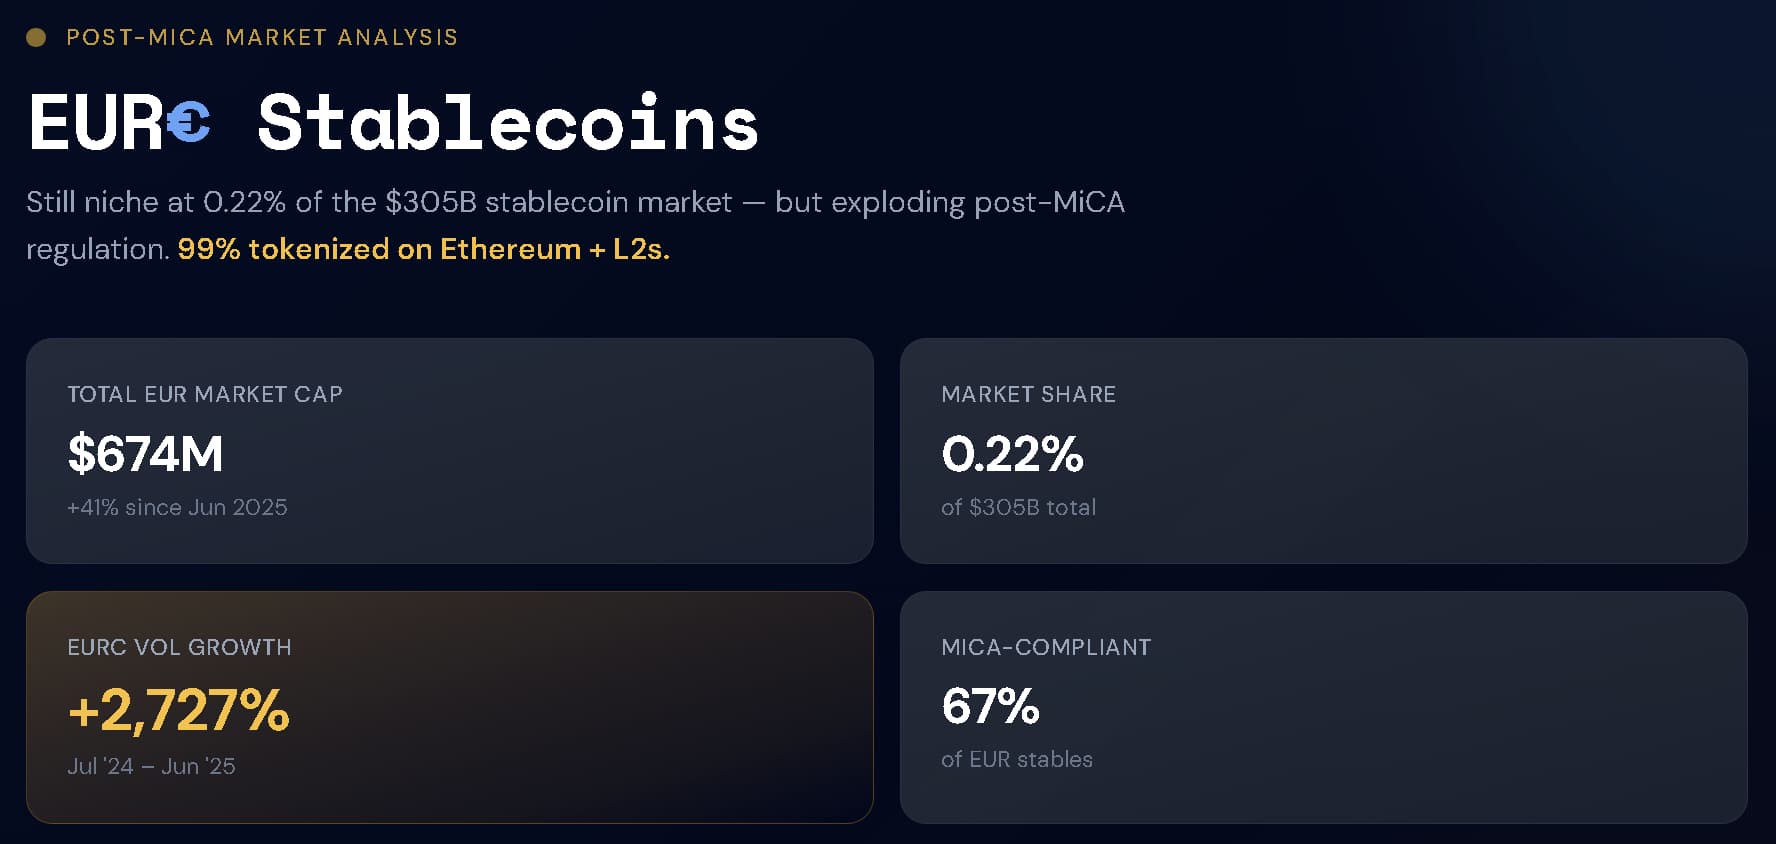Click the 'of $305B total' caption
1776x844 pixels.
(x=1018, y=507)
